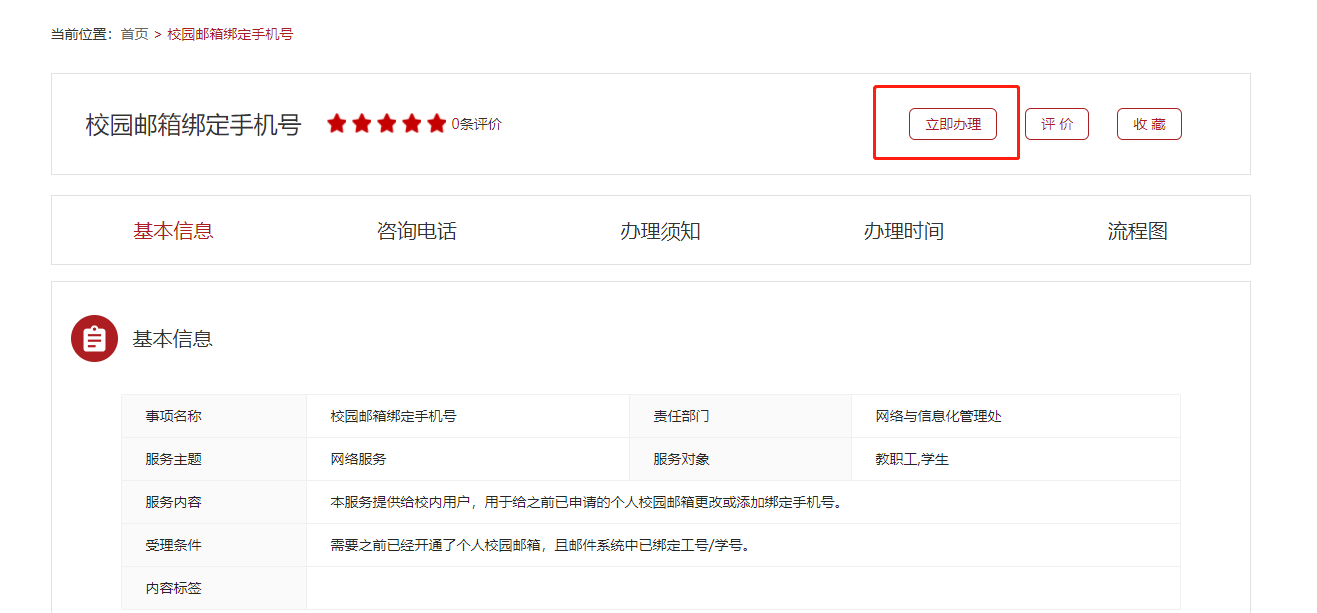This screenshot has width=1317, height=613.
Task: Open the 办理时间 tab
Action: pos(904,231)
